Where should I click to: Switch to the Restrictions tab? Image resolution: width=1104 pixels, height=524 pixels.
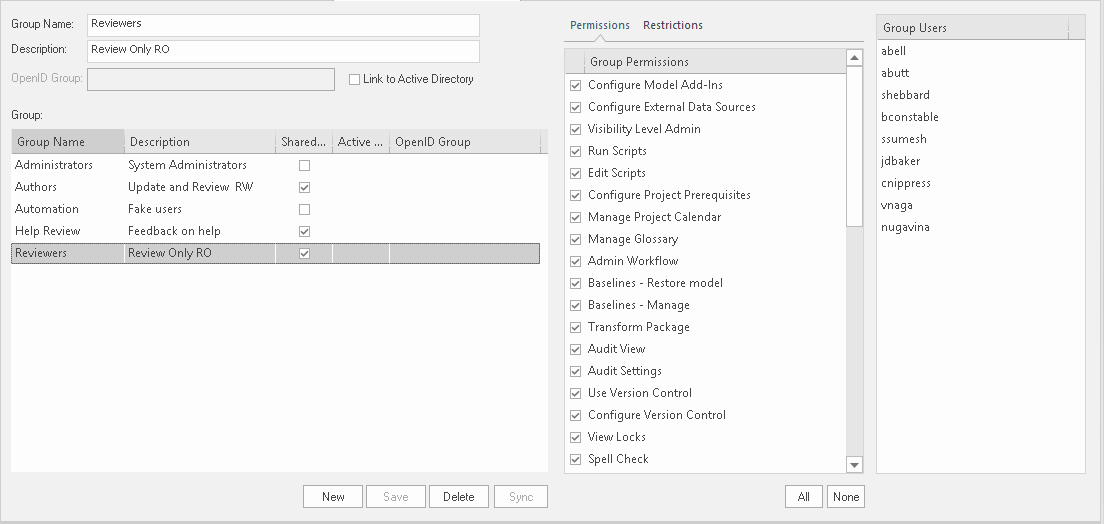pyautogui.click(x=672, y=25)
